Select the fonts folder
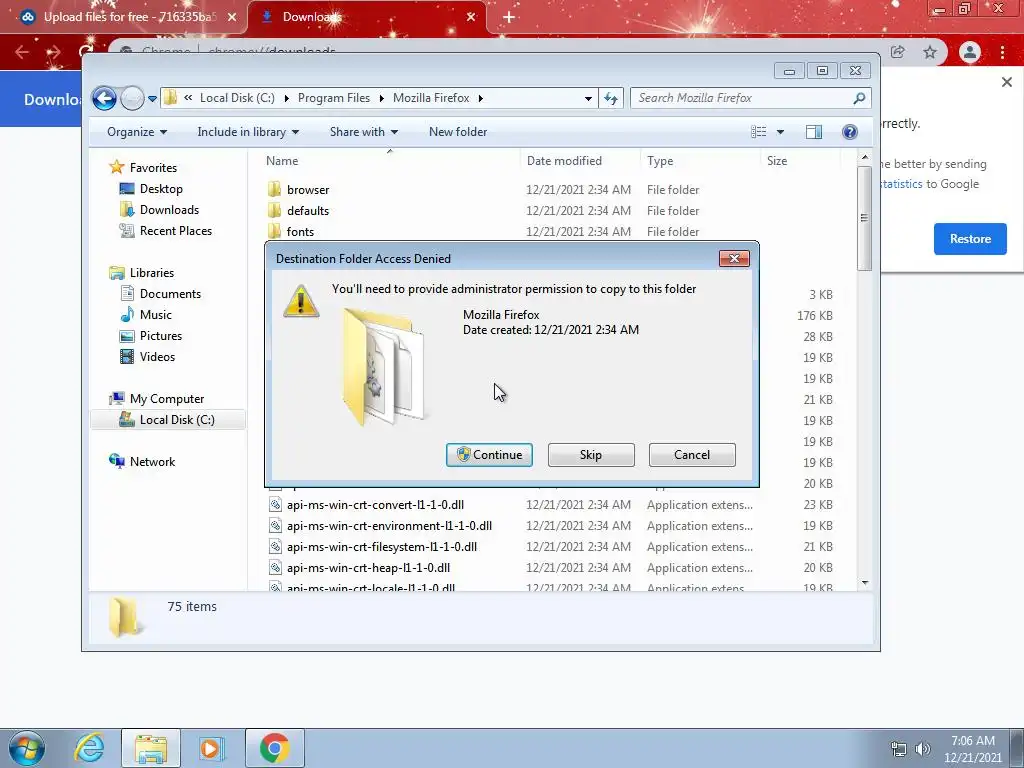 (x=291, y=232)
